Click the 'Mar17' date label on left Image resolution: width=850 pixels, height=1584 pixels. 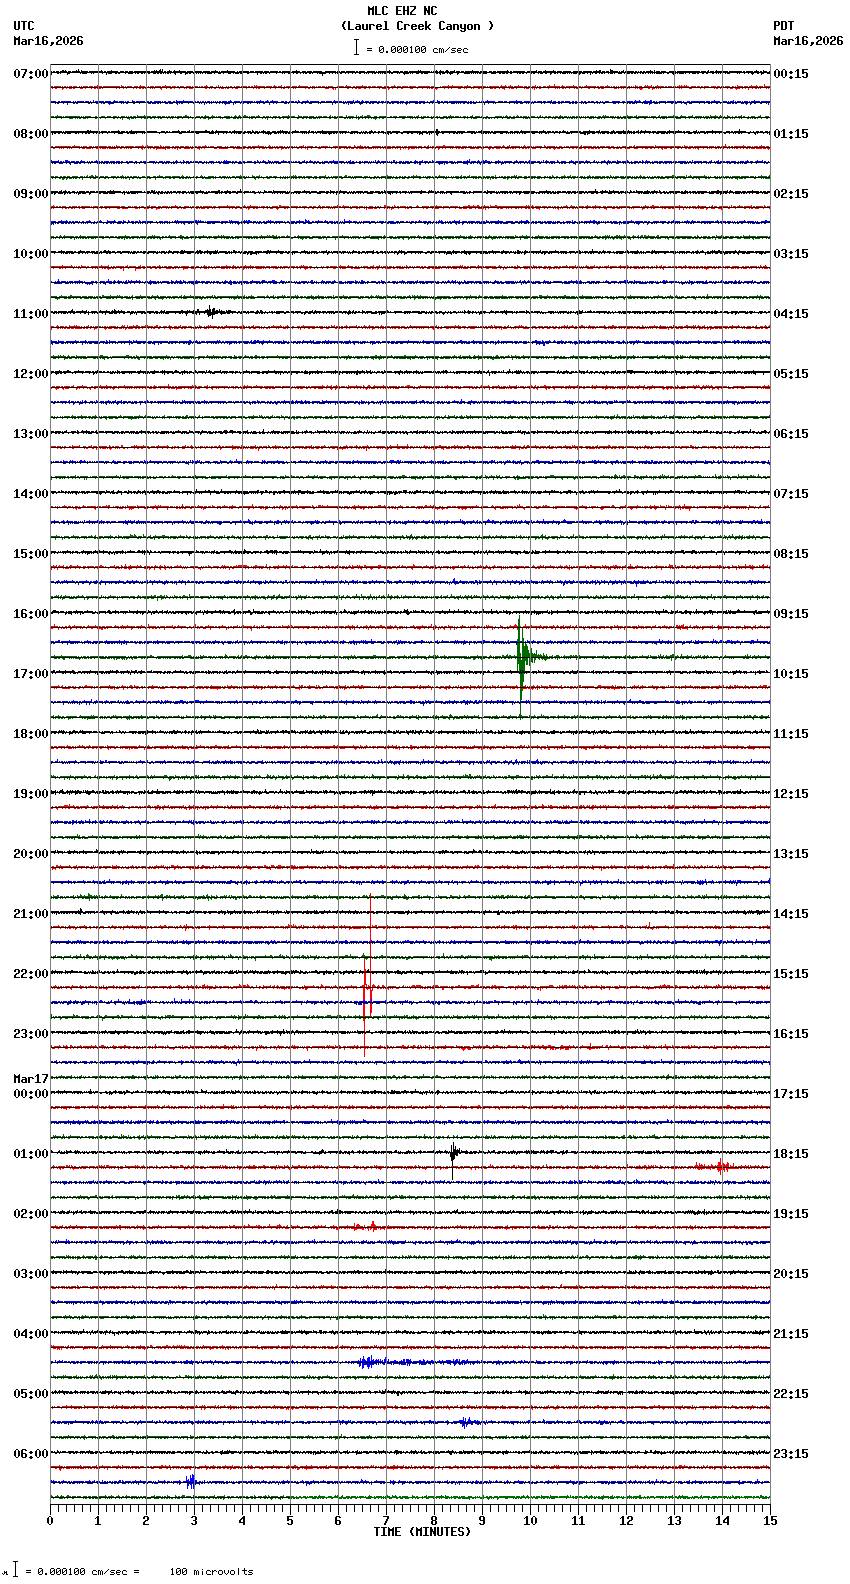(31, 1079)
